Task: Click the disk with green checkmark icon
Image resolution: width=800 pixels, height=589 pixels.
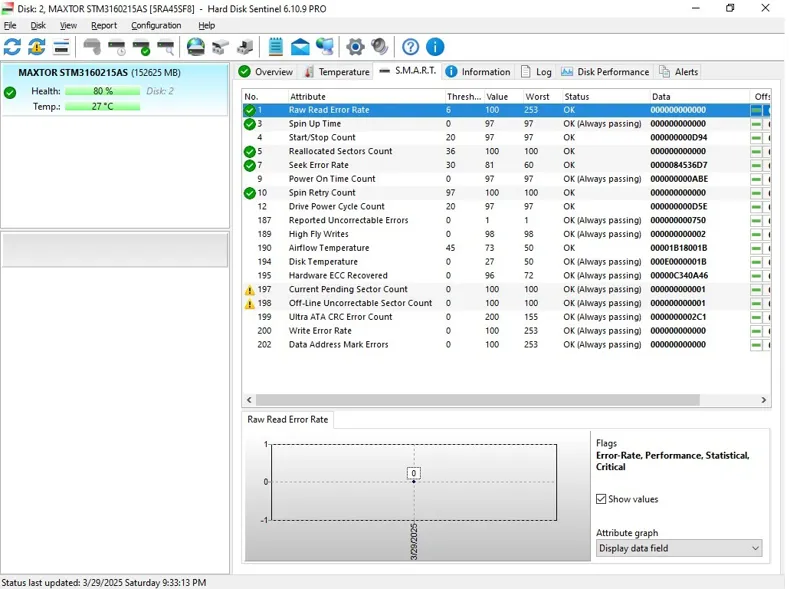Action: (142, 47)
